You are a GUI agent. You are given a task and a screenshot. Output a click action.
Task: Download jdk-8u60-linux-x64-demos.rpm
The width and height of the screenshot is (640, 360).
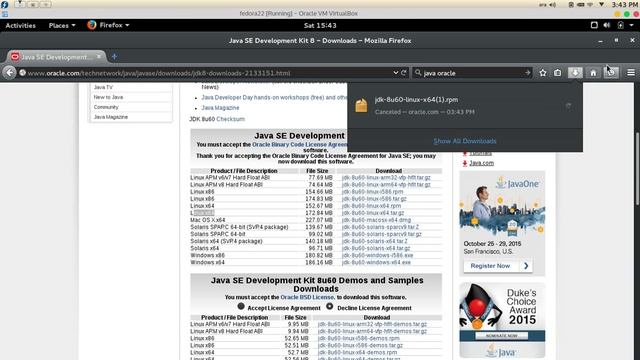357,352
